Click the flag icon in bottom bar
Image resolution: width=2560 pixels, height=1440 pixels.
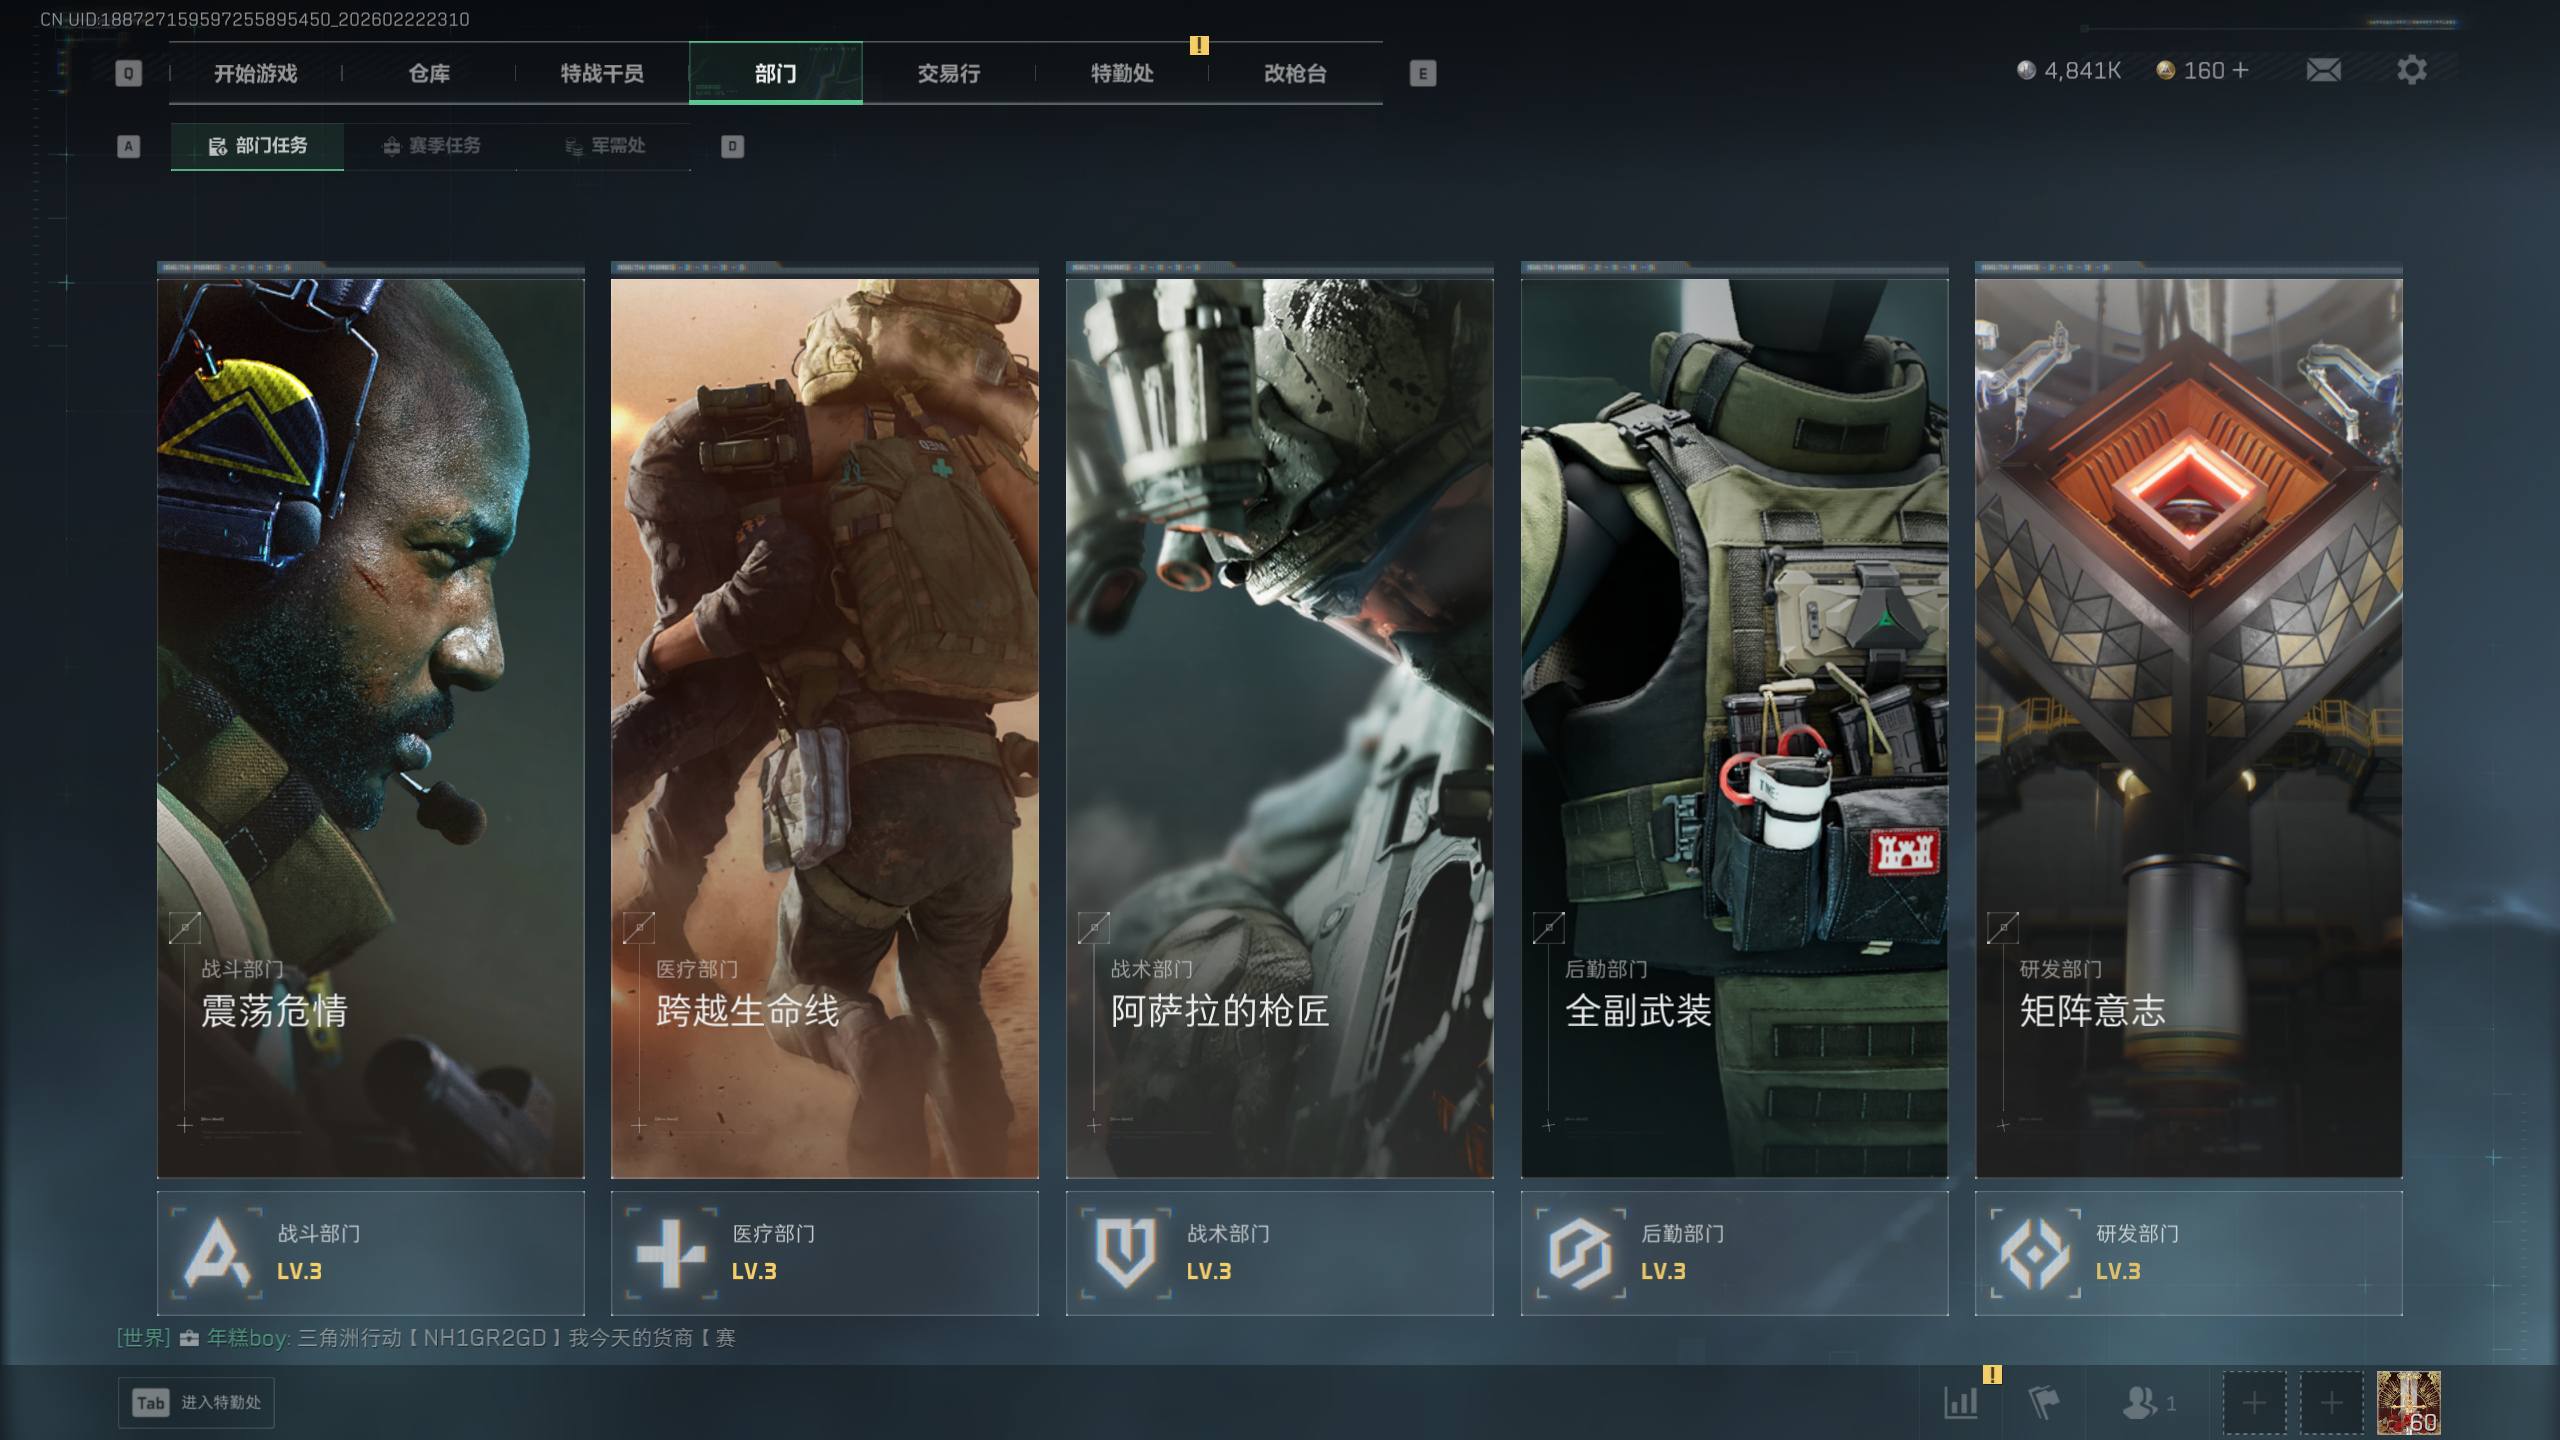[2043, 1402]
